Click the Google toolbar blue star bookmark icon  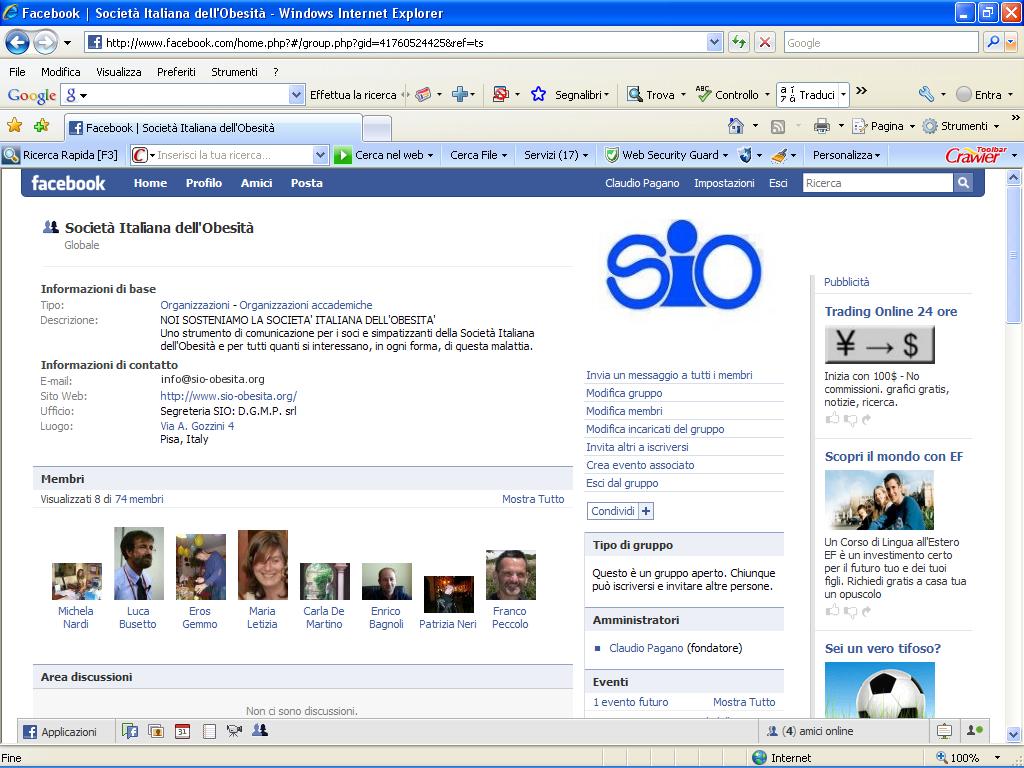538,95
